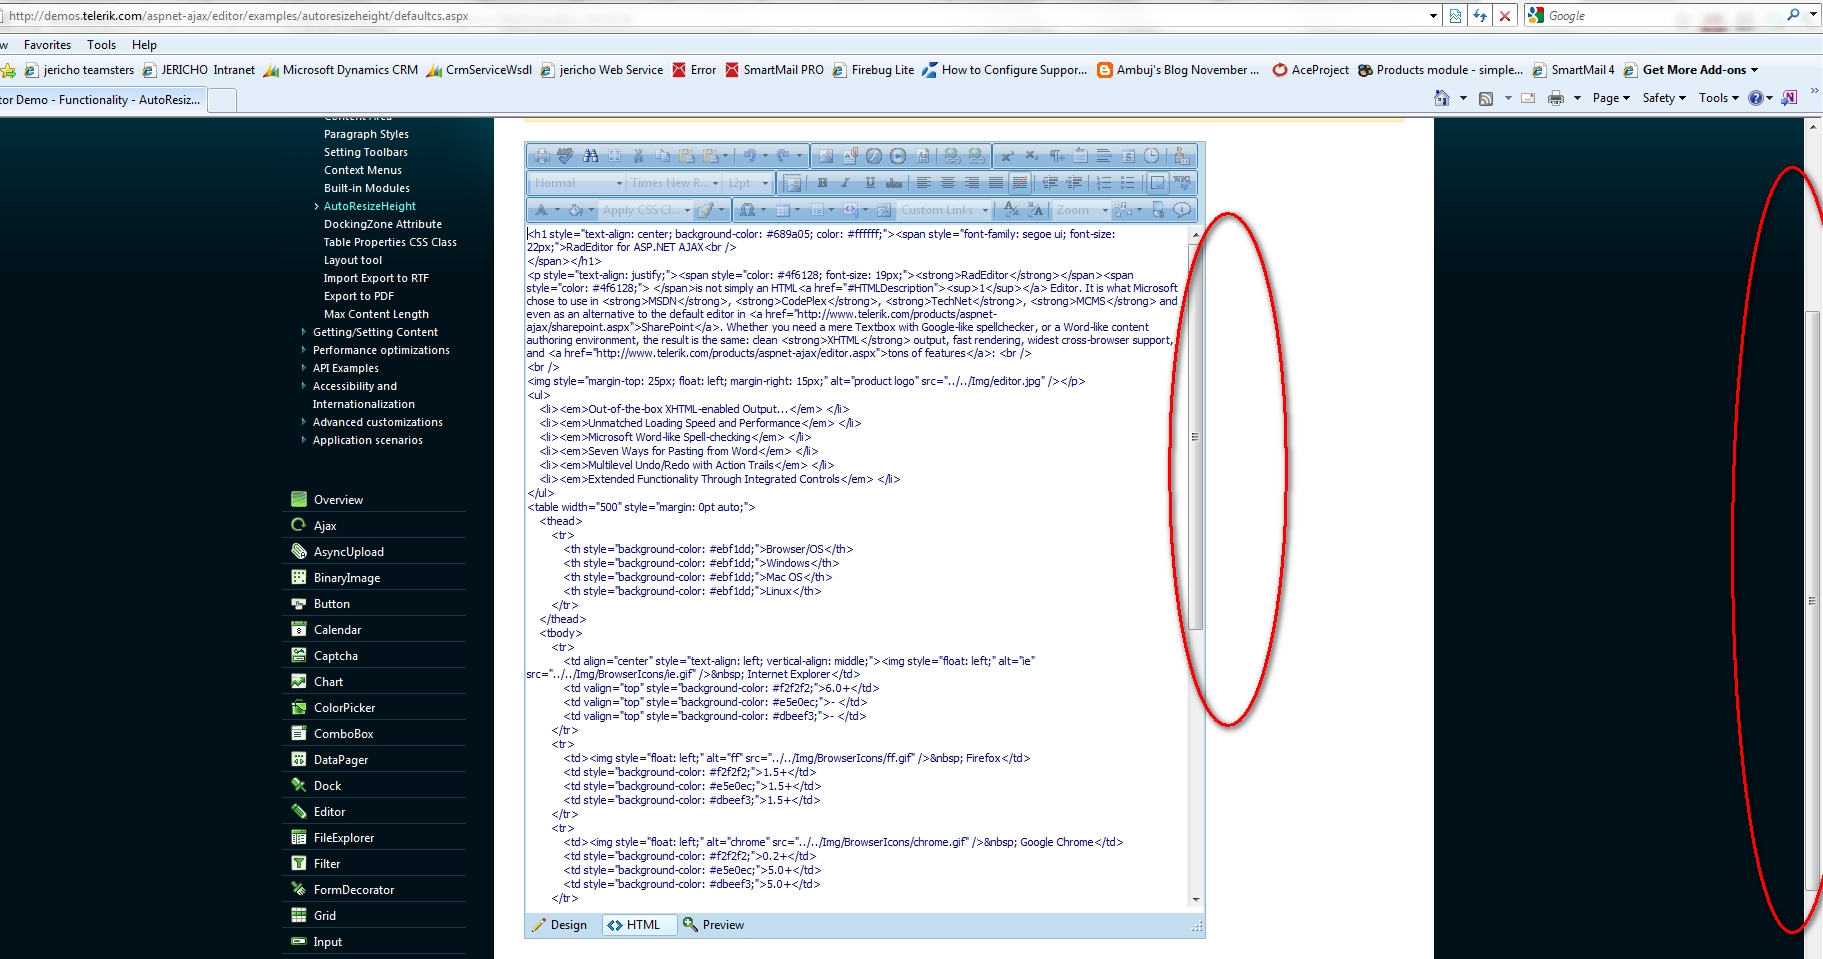This screenshot has height=959, width=1823.
Task: Click the browser Home icon
Action: coord(1442,98)
